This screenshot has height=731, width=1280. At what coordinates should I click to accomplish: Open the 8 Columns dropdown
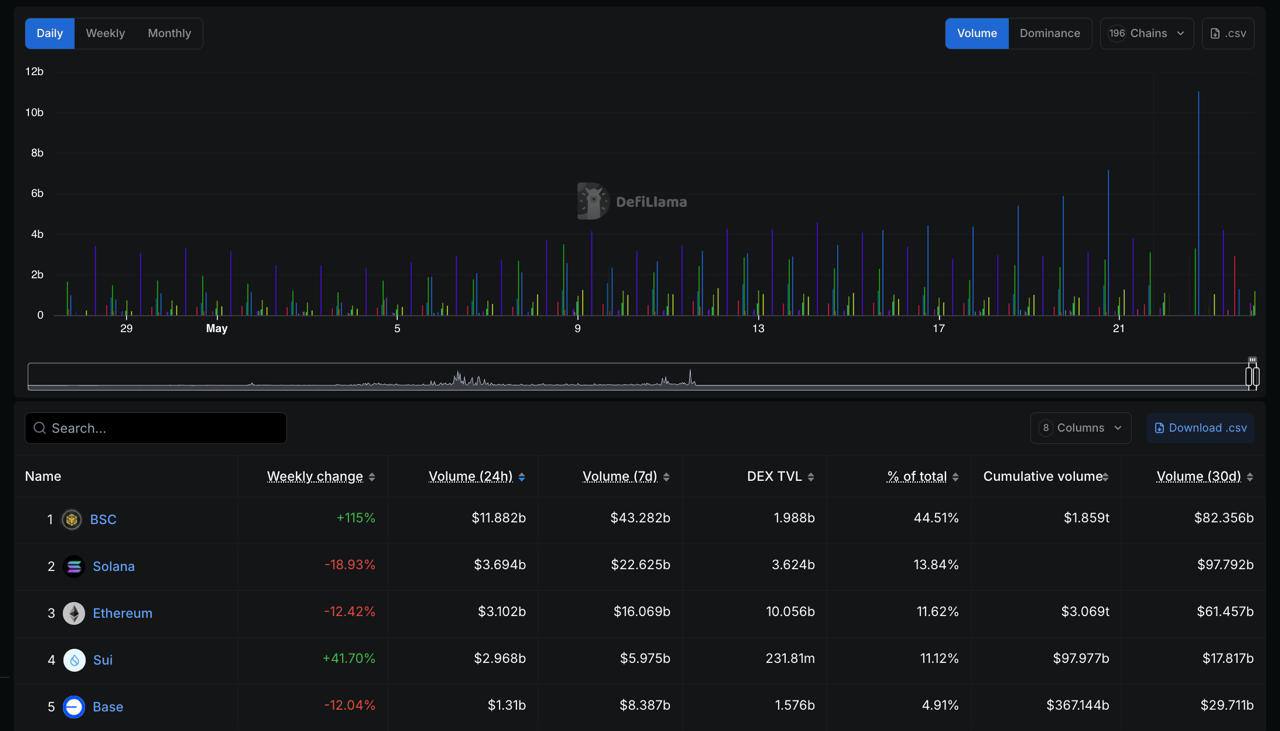[1081, 428]
